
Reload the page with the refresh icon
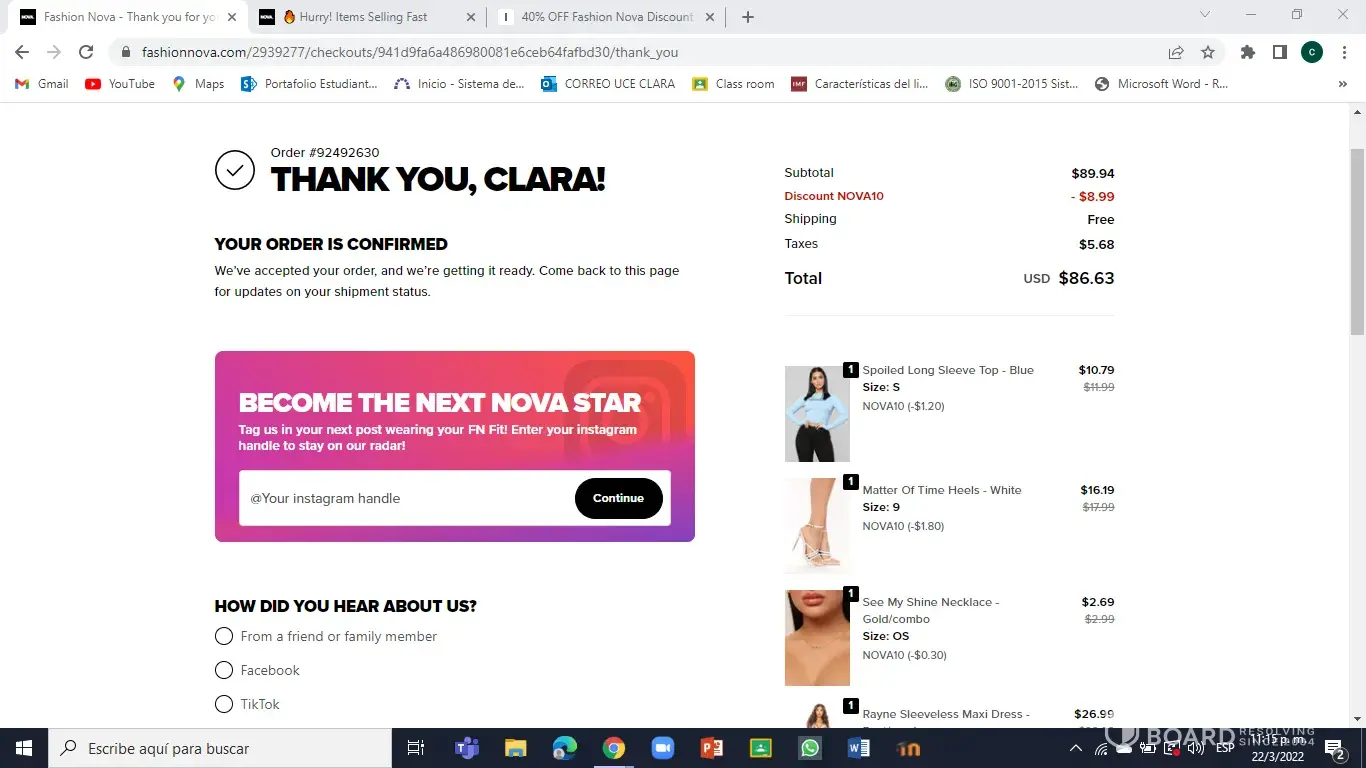tap(86, 52)
